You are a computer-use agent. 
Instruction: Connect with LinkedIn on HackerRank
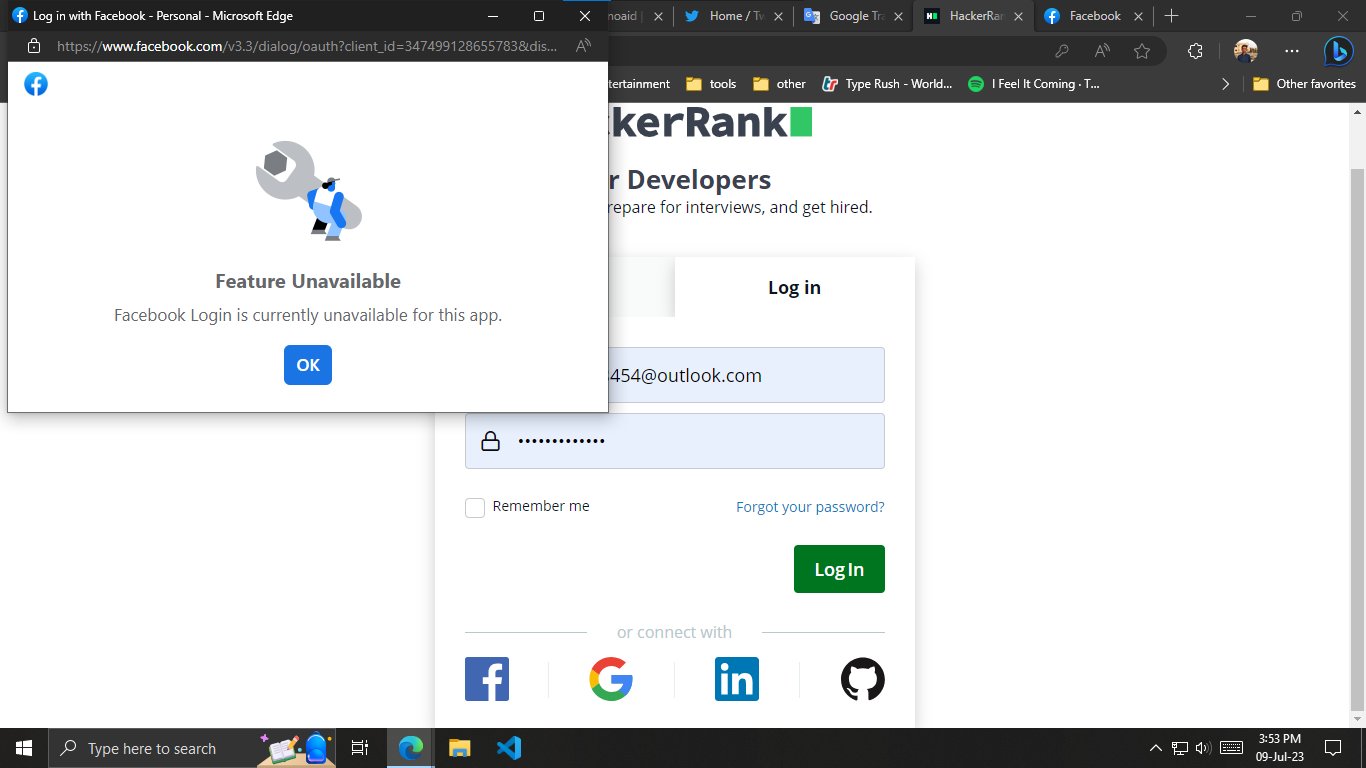737,679
